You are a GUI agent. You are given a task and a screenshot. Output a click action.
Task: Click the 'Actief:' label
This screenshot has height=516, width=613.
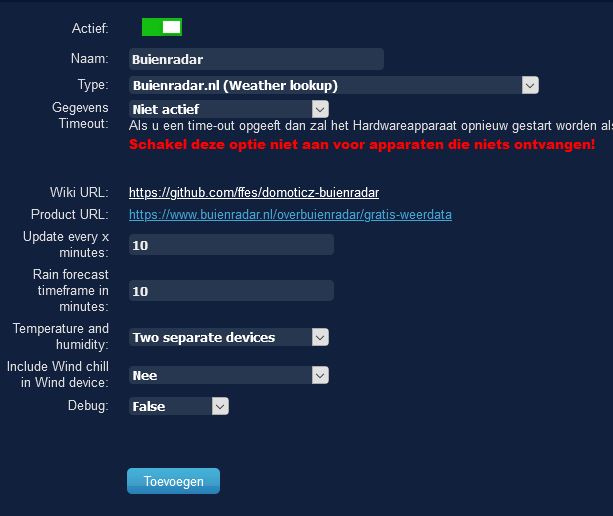click(90, 28)
